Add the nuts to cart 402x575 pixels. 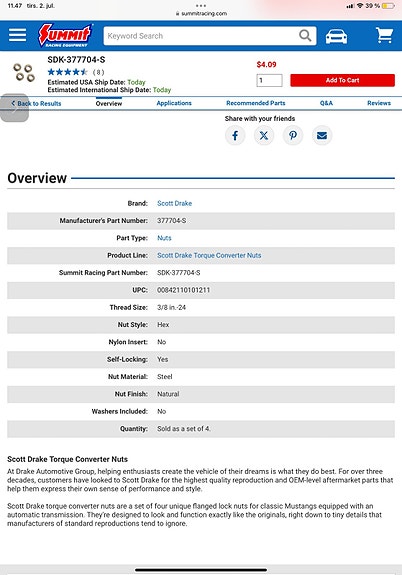343,80
